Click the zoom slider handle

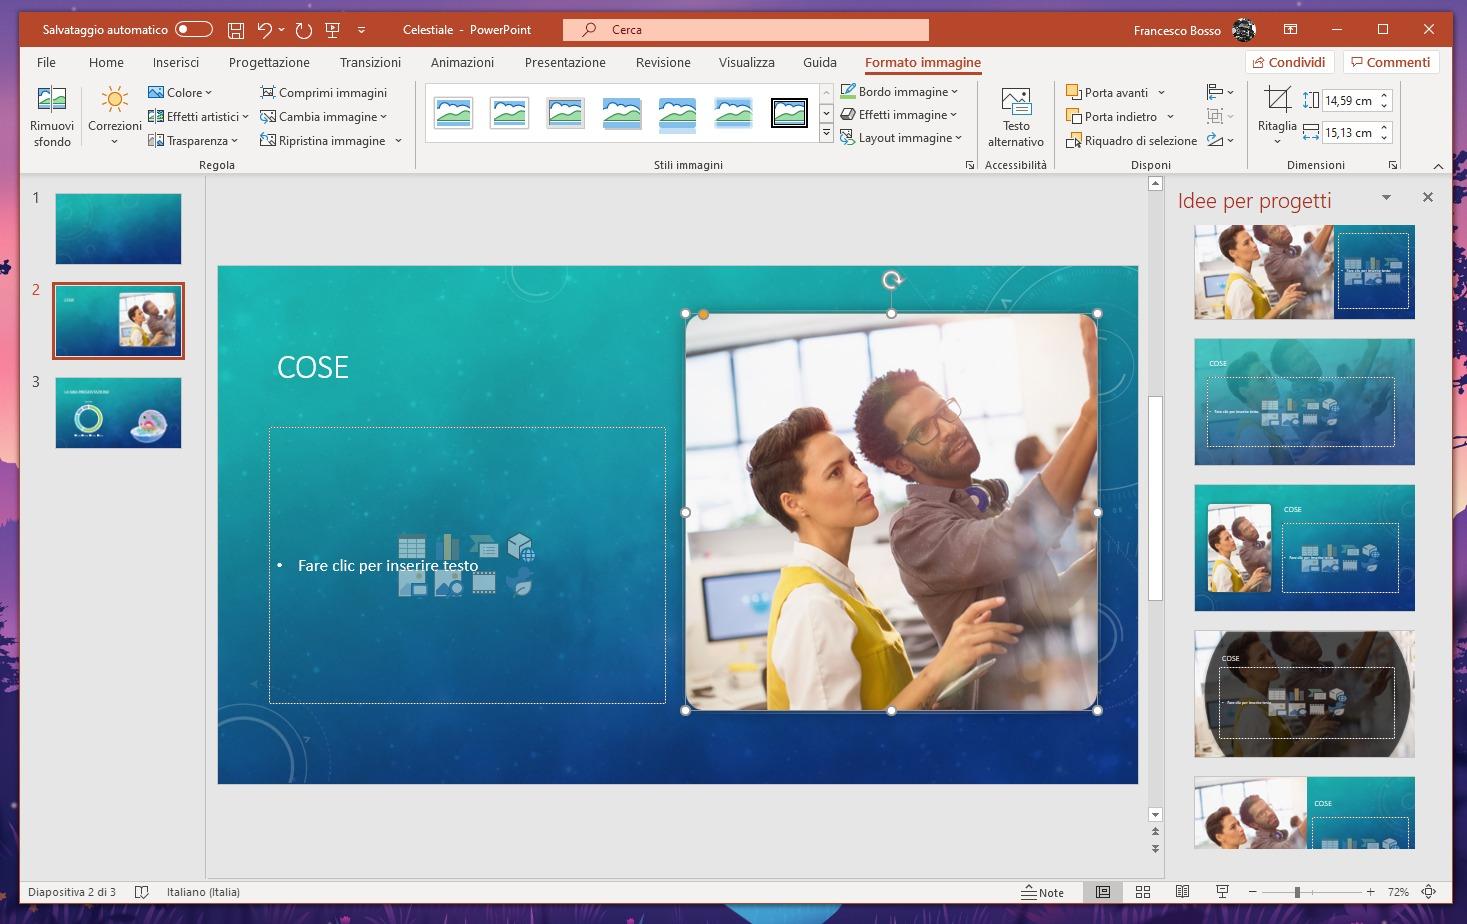[x=1297, y=892]
